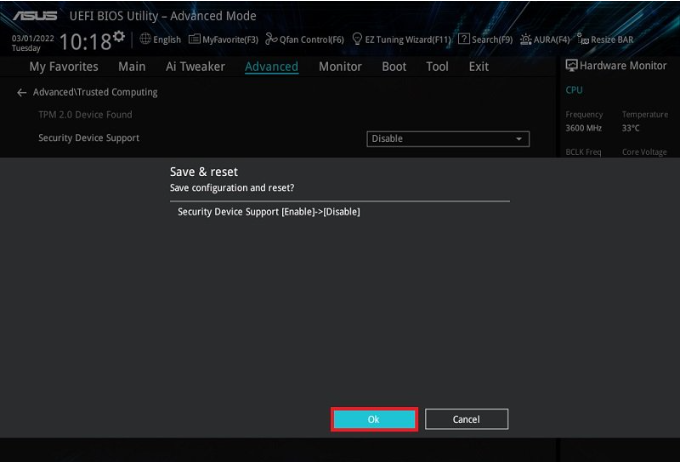This screenshot has height=462, width=680.
Task: Click the Resize BAR label
Action: pos(612,39)
